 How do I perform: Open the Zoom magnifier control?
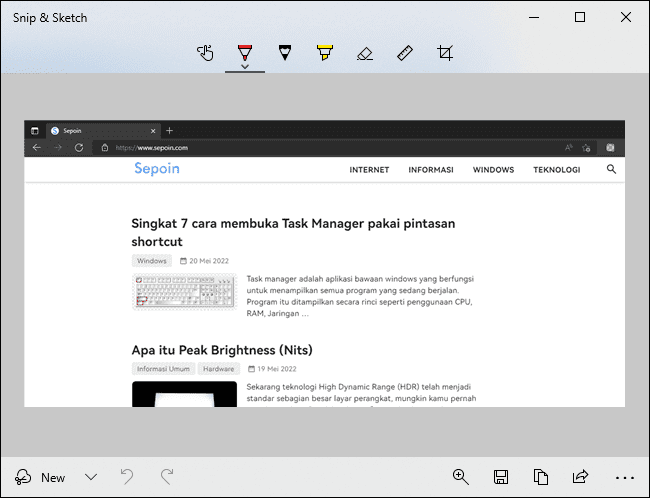click(x=461, y=477)
